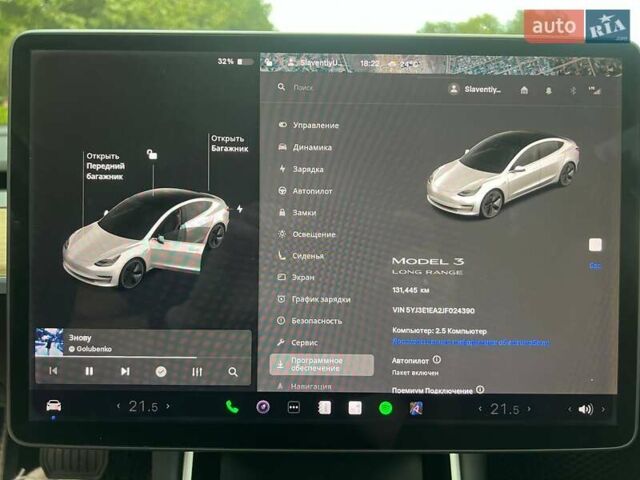Toggle the door lock icon above the car

coord(151,154)
